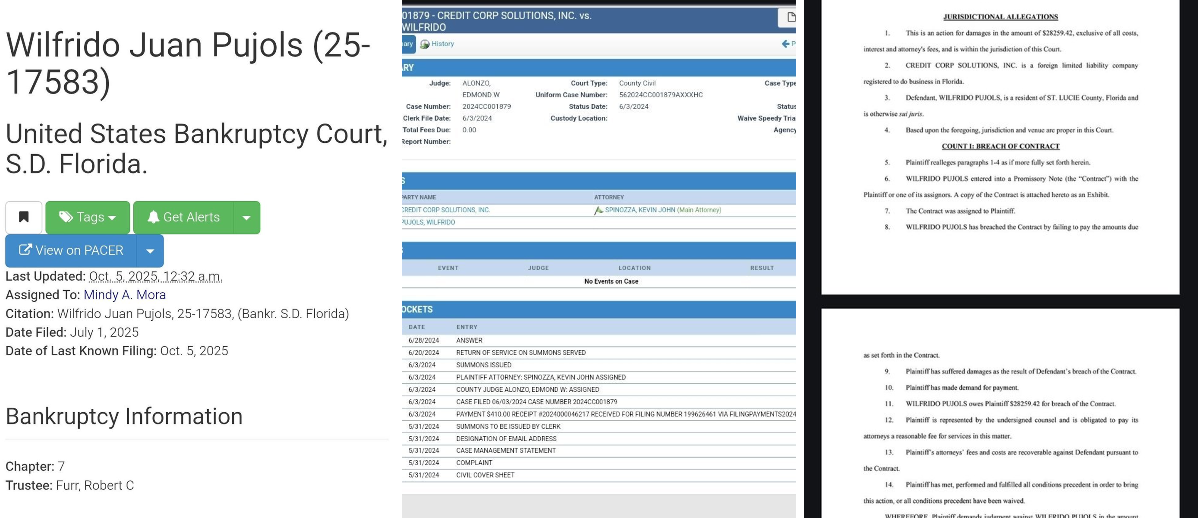The image size is (1200, 518).
Task: Click 6/20/2024 date in dockets table
Action: click(x=418, y=353)
